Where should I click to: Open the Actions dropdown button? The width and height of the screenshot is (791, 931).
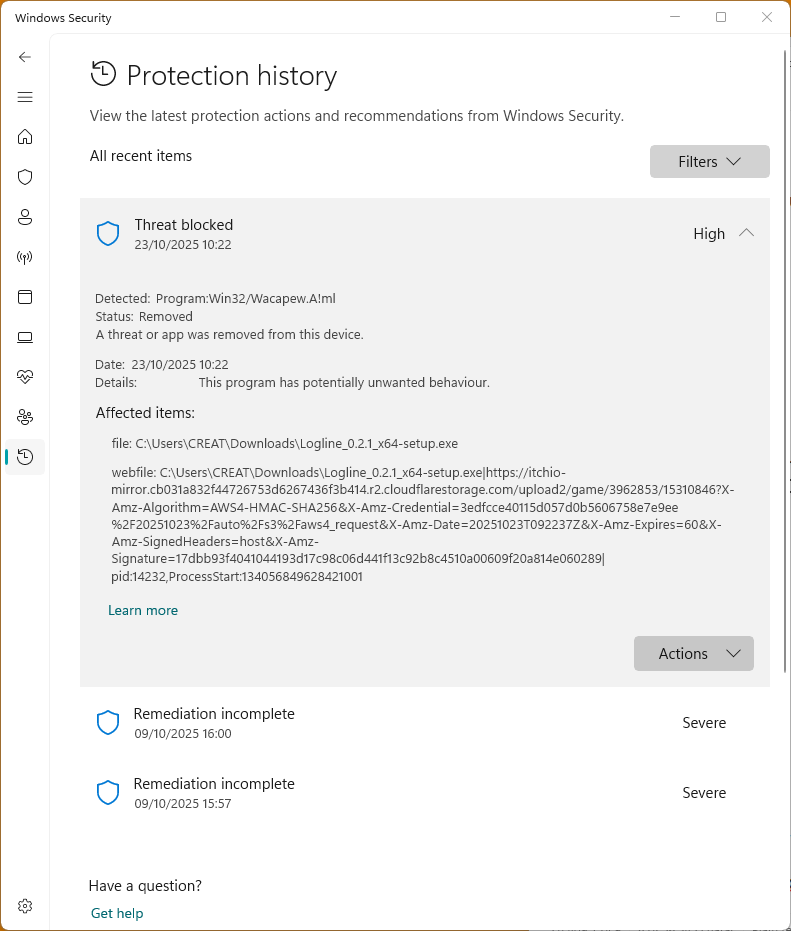point(693,654)
